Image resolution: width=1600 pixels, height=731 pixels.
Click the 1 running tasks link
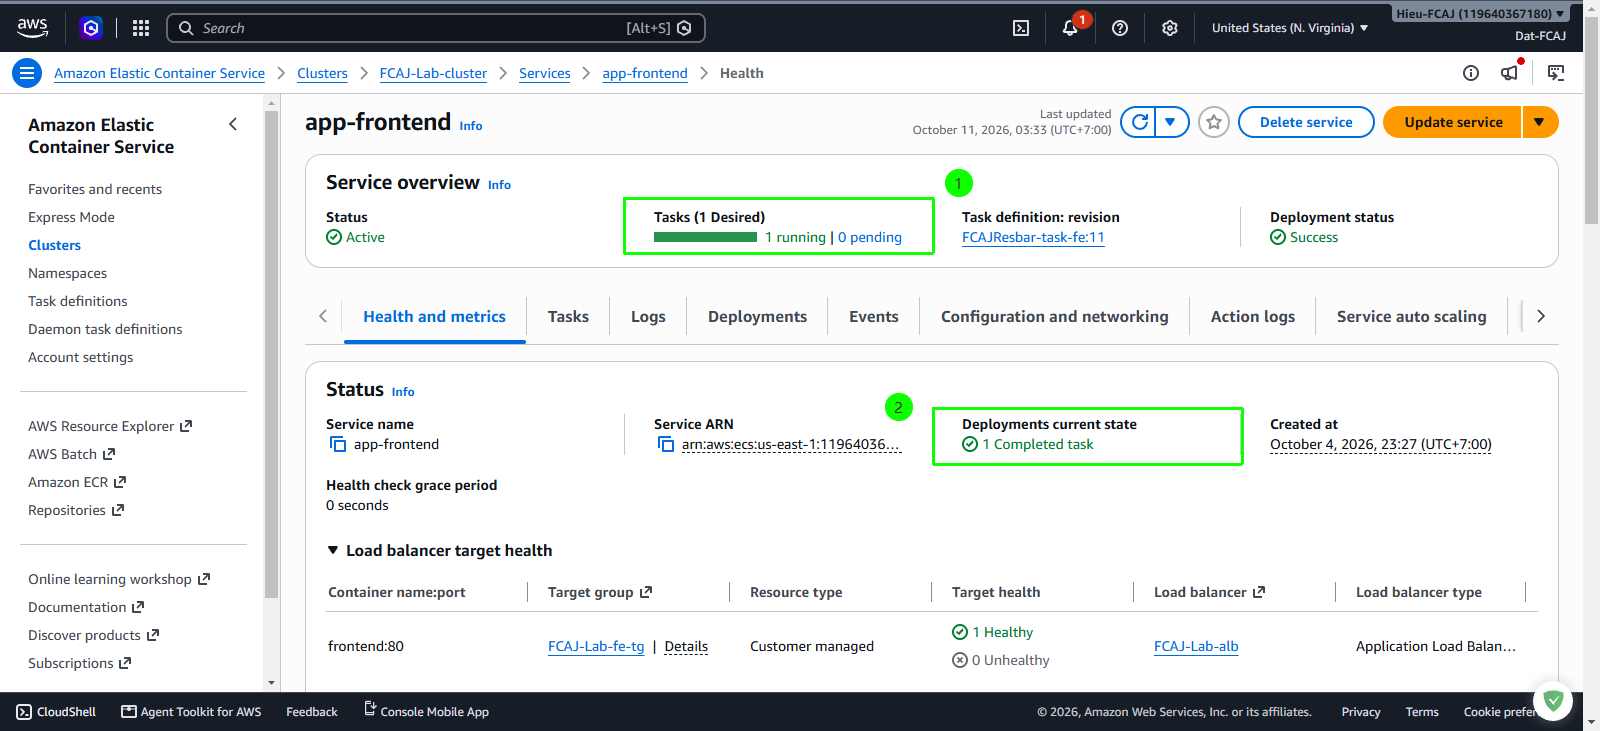[x=795, y=237]
